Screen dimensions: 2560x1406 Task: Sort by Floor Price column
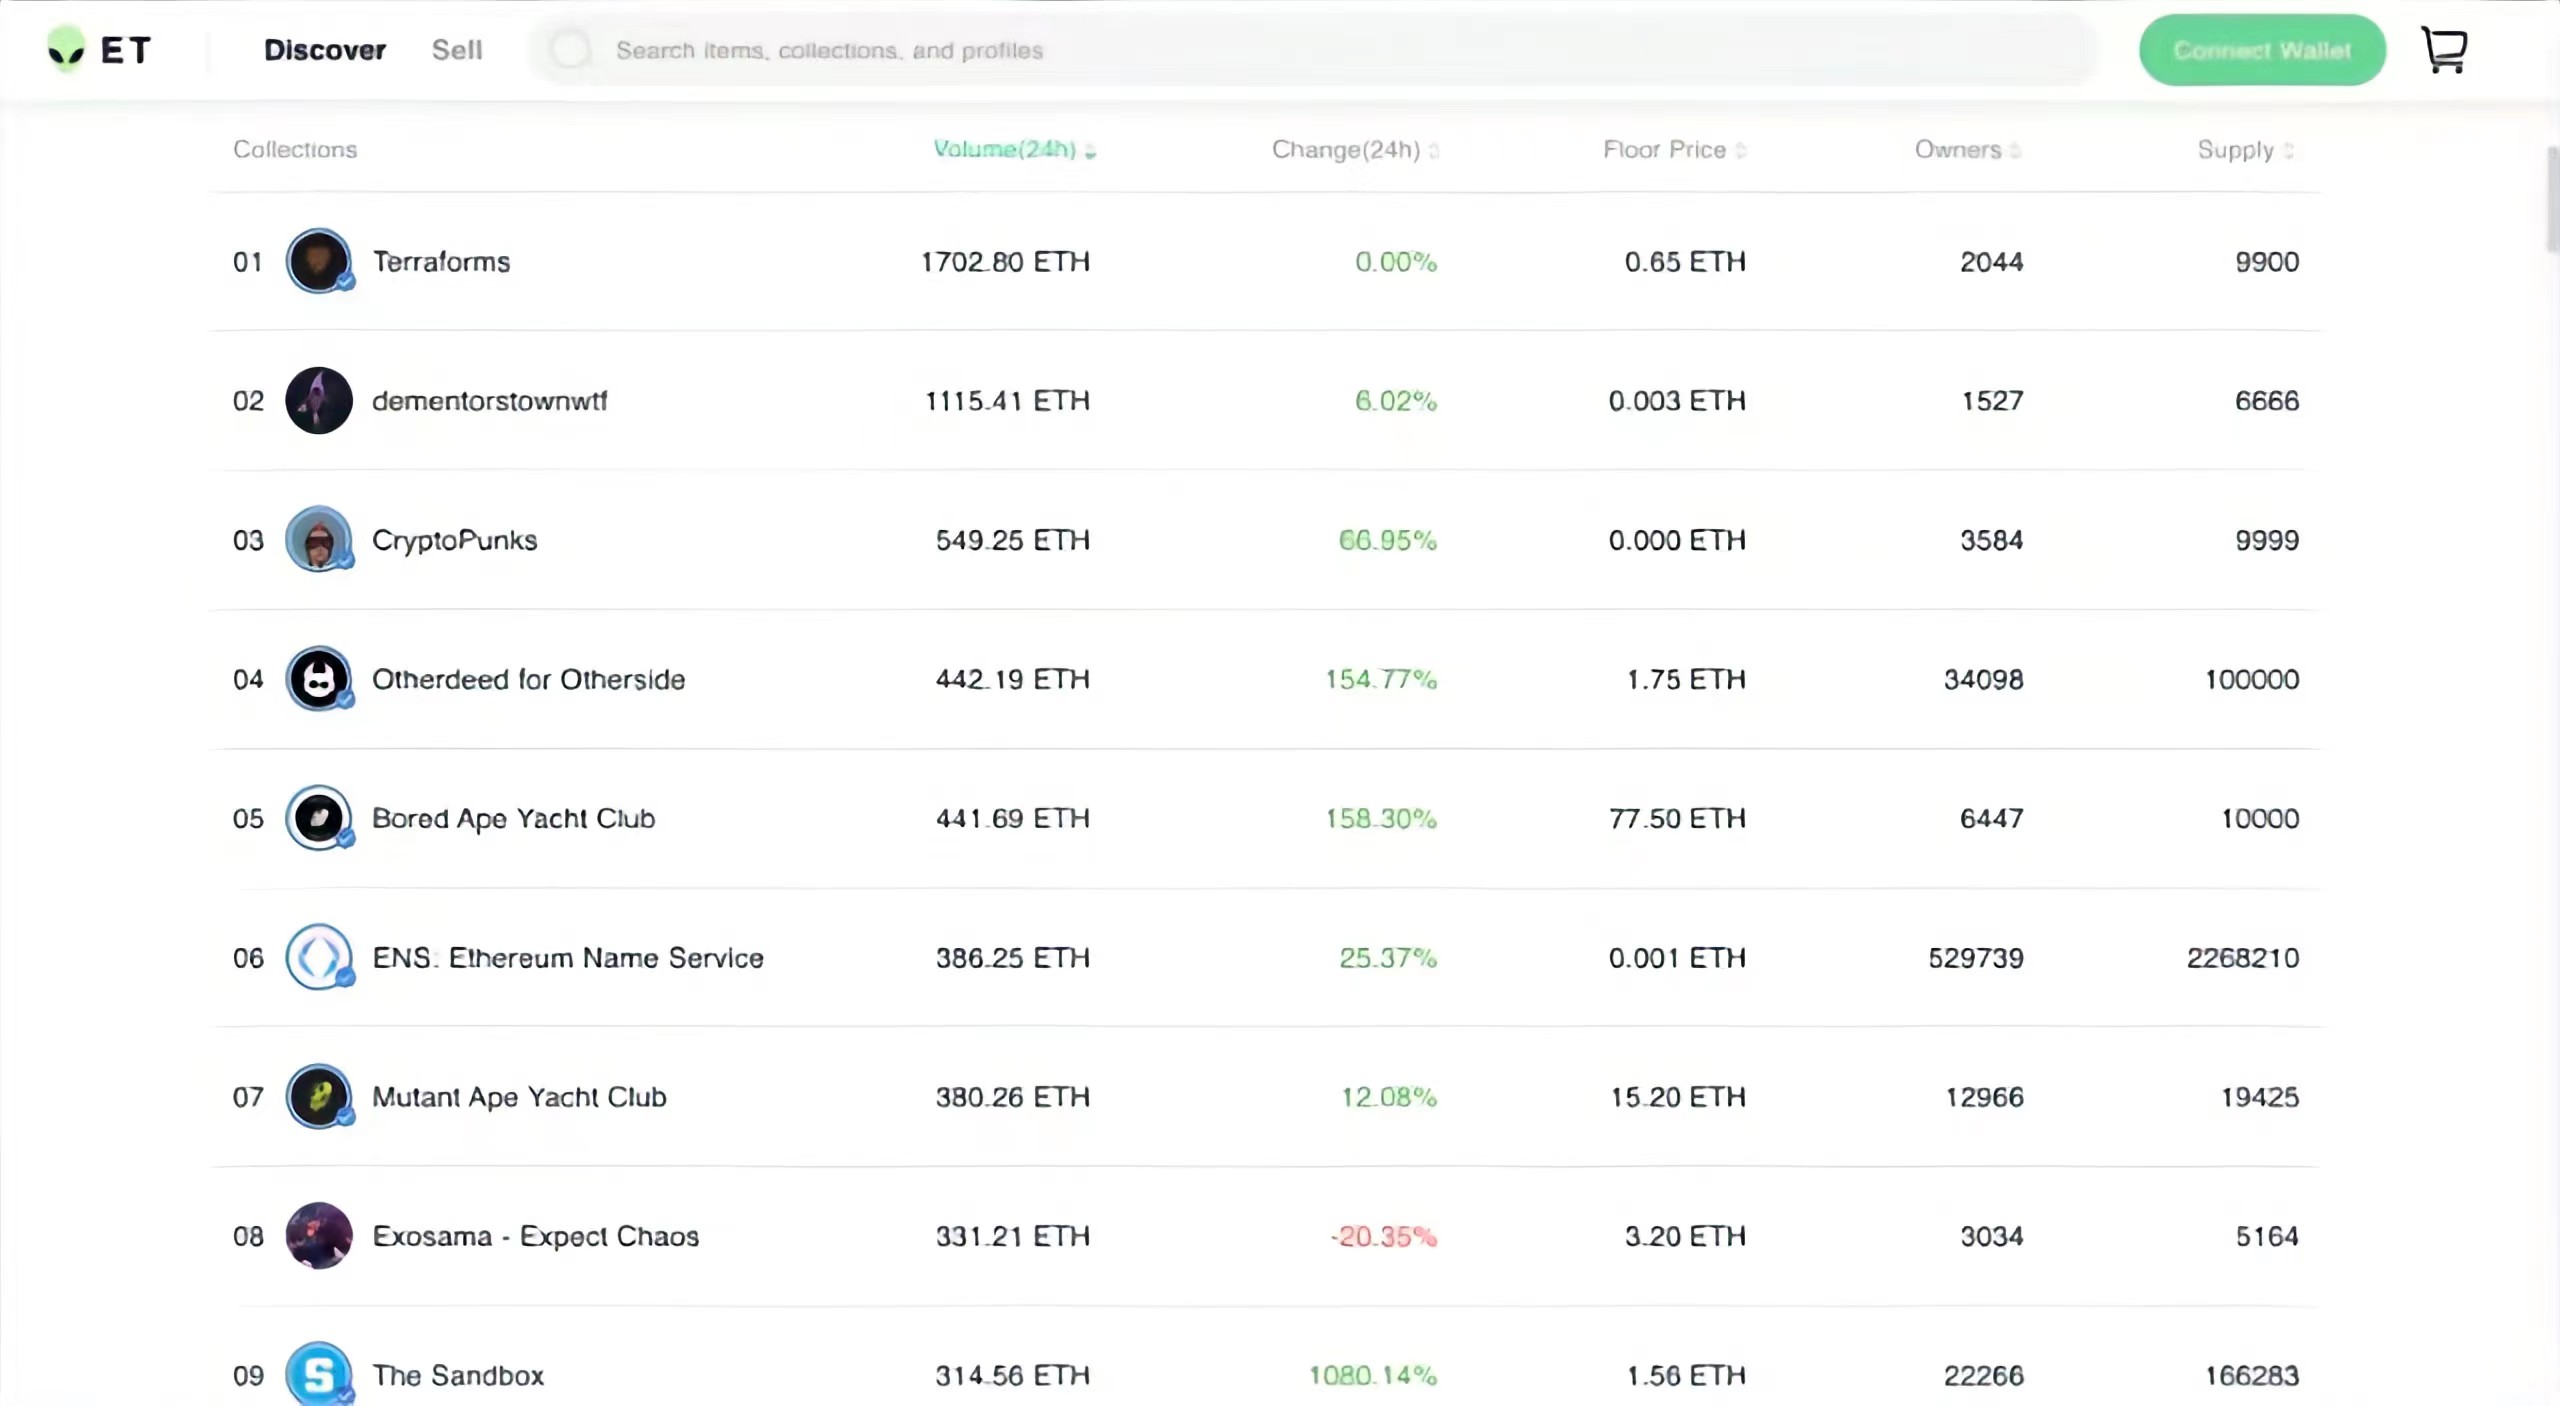pos(1675,149)
